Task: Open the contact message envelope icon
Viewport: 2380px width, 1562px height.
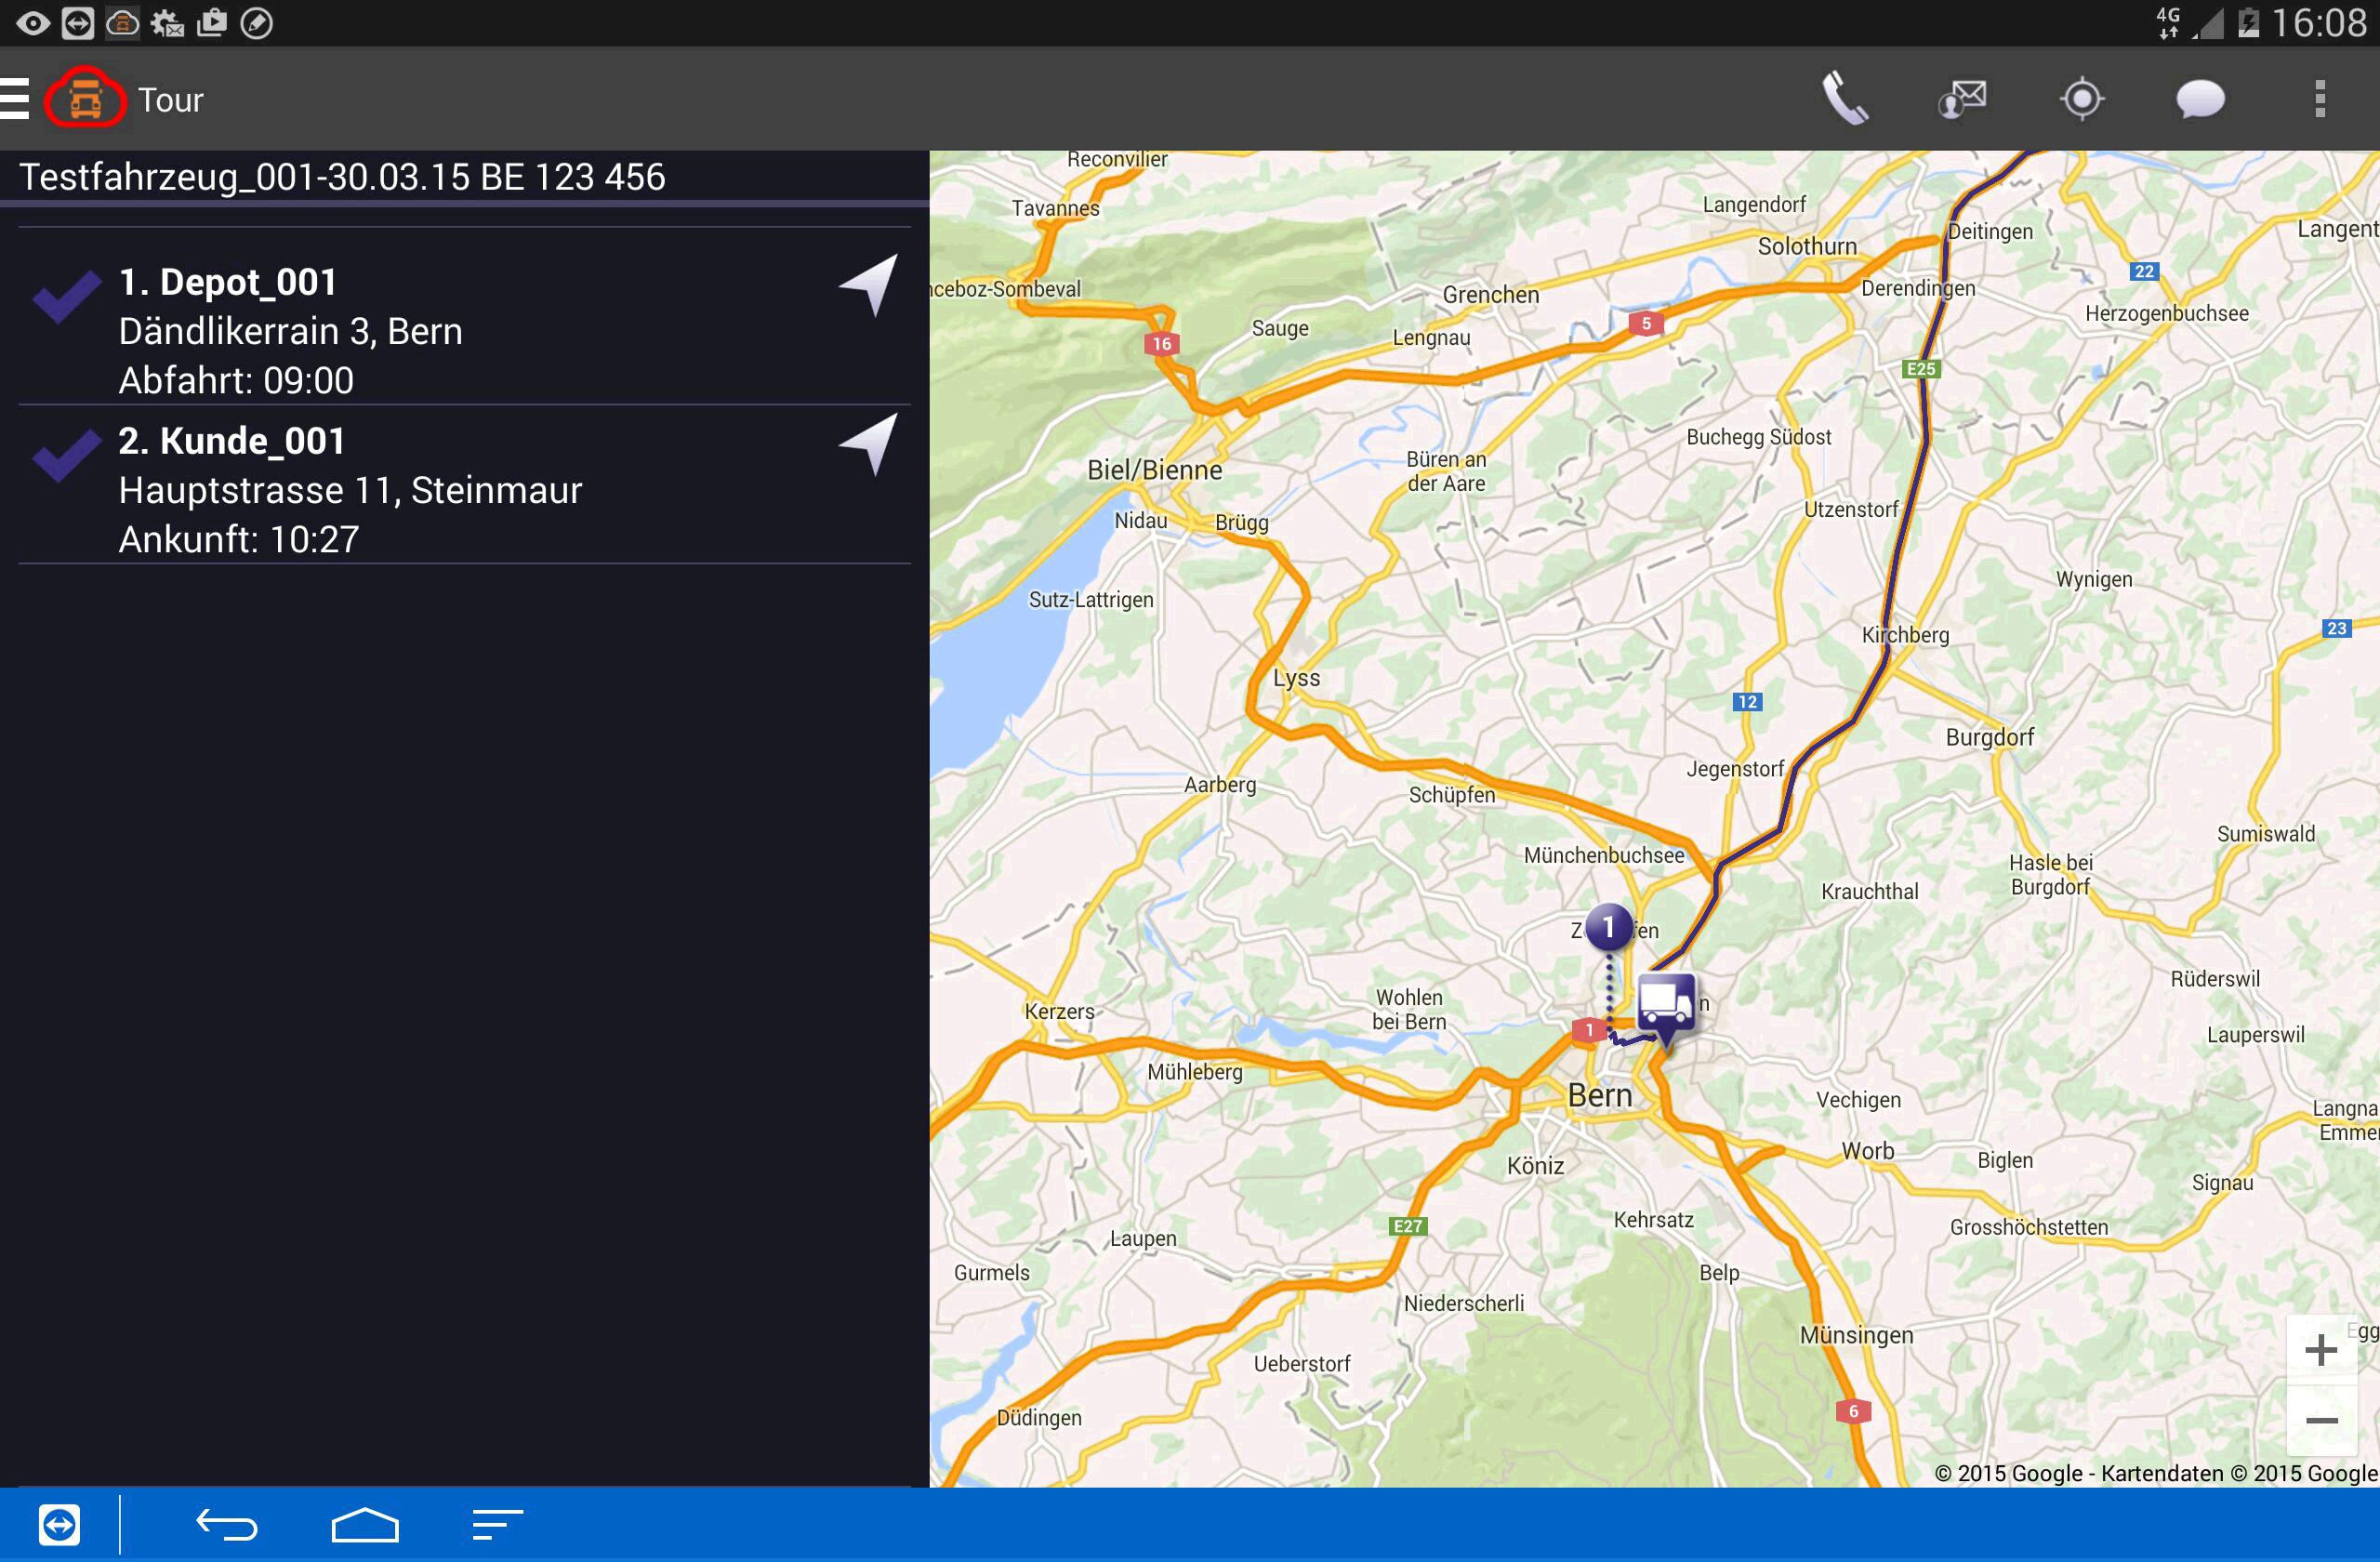Action: coord(1962,99)
